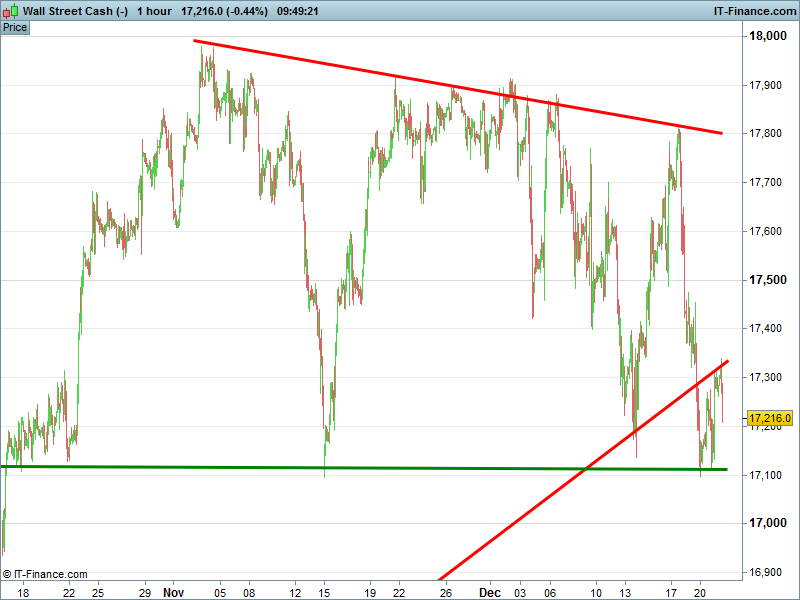Click the 20 date label on time axis
Image resolution: width=800 pixels, height=600 pixels.
[700, 593]
